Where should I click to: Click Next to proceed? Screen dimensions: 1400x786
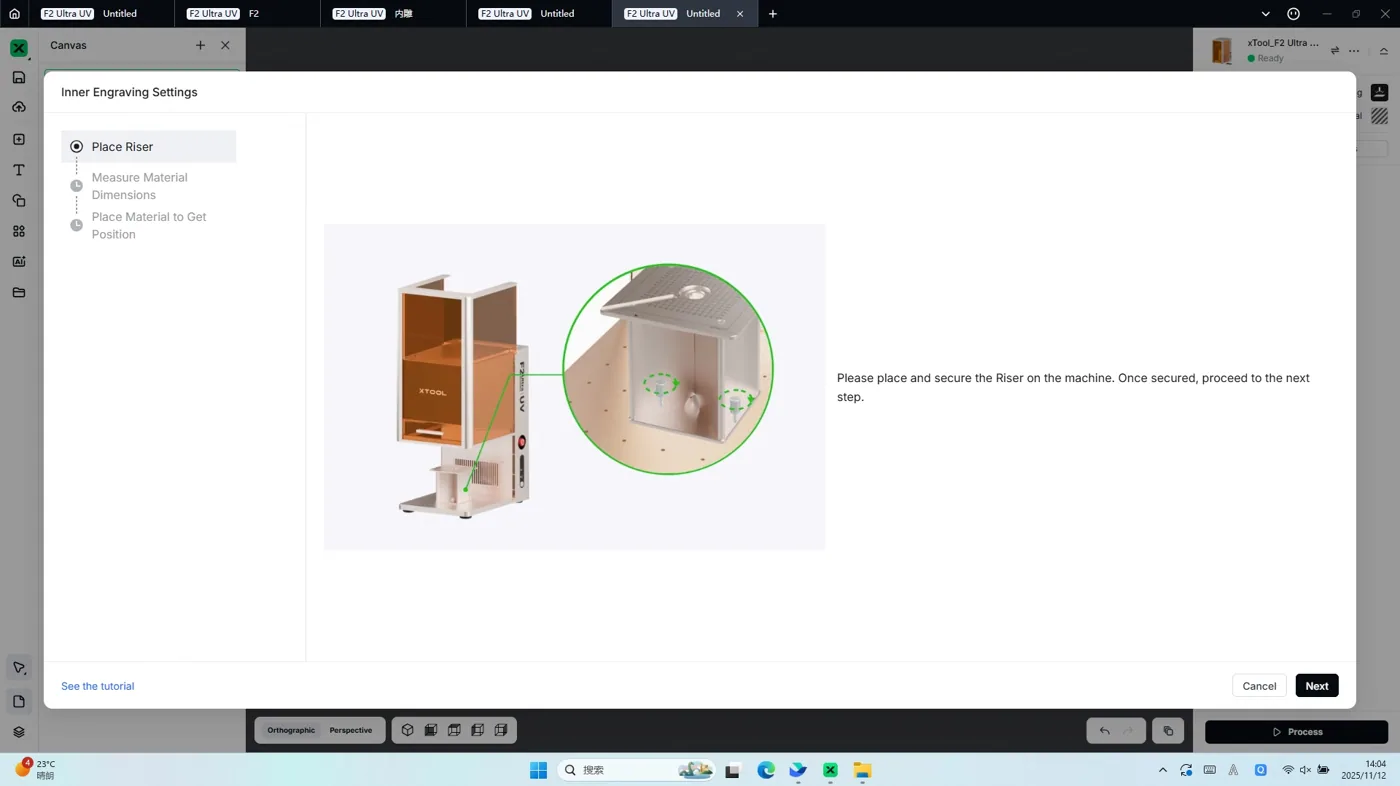pos(1317,685)
